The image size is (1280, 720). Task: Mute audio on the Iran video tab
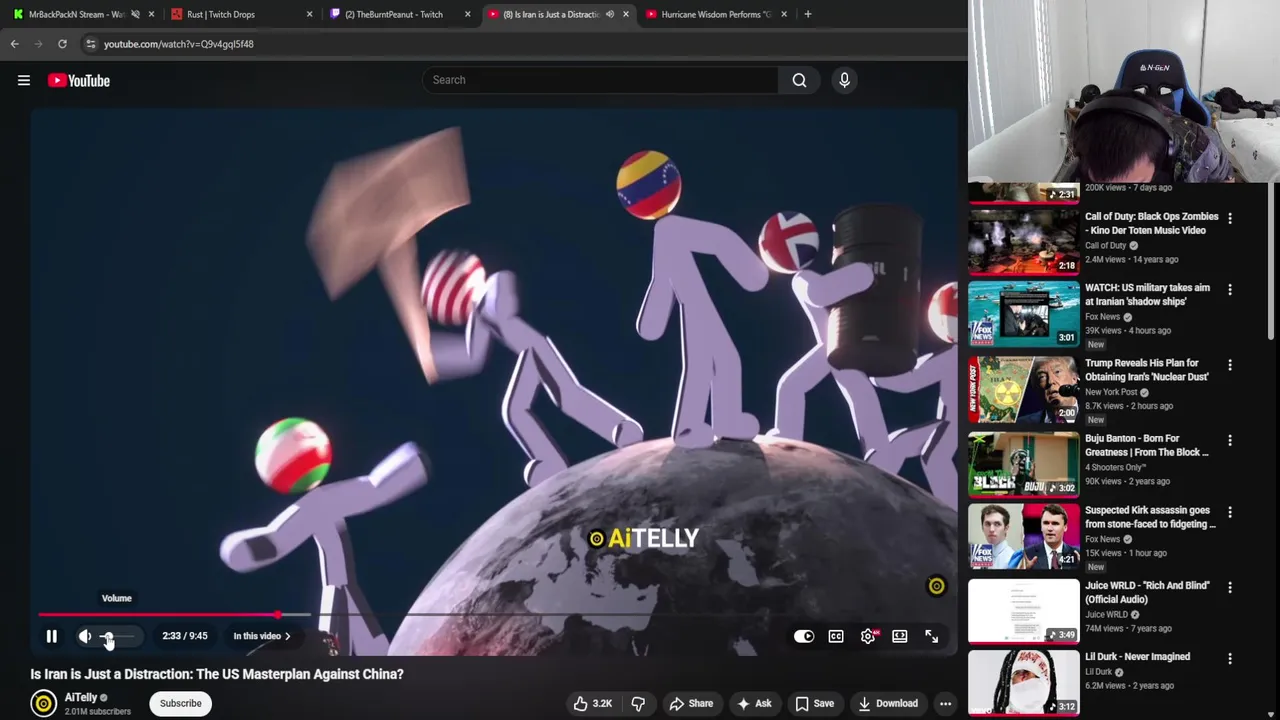coord(610,14)
